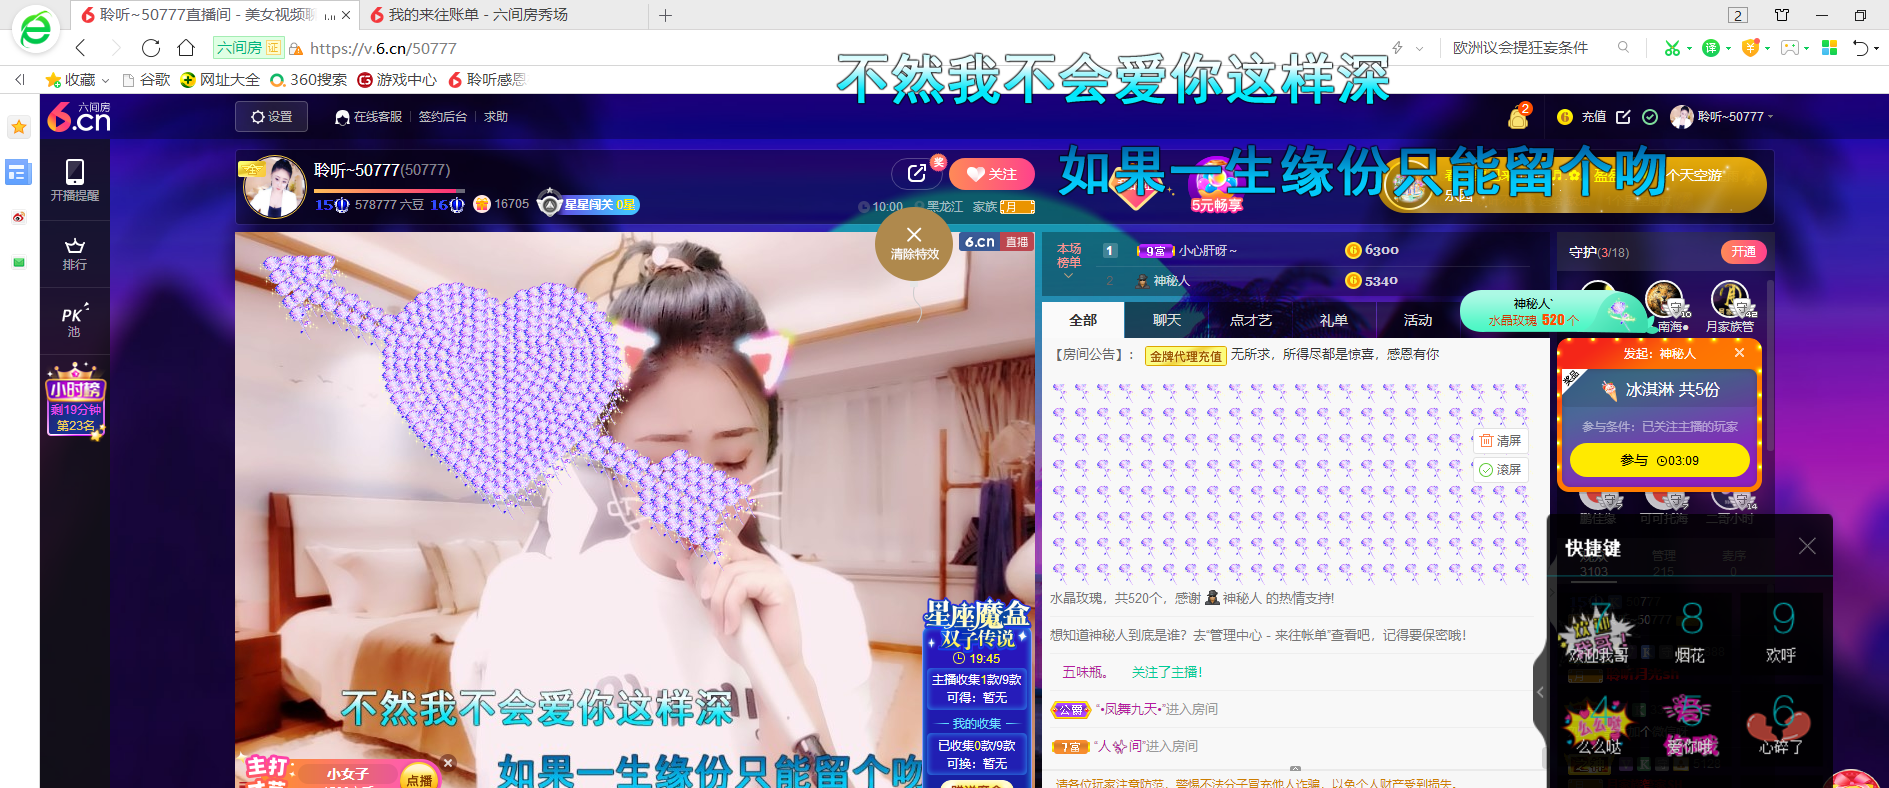
Task: Close the 冰淇淋 lottery popup
Action: pos(1739,353)
